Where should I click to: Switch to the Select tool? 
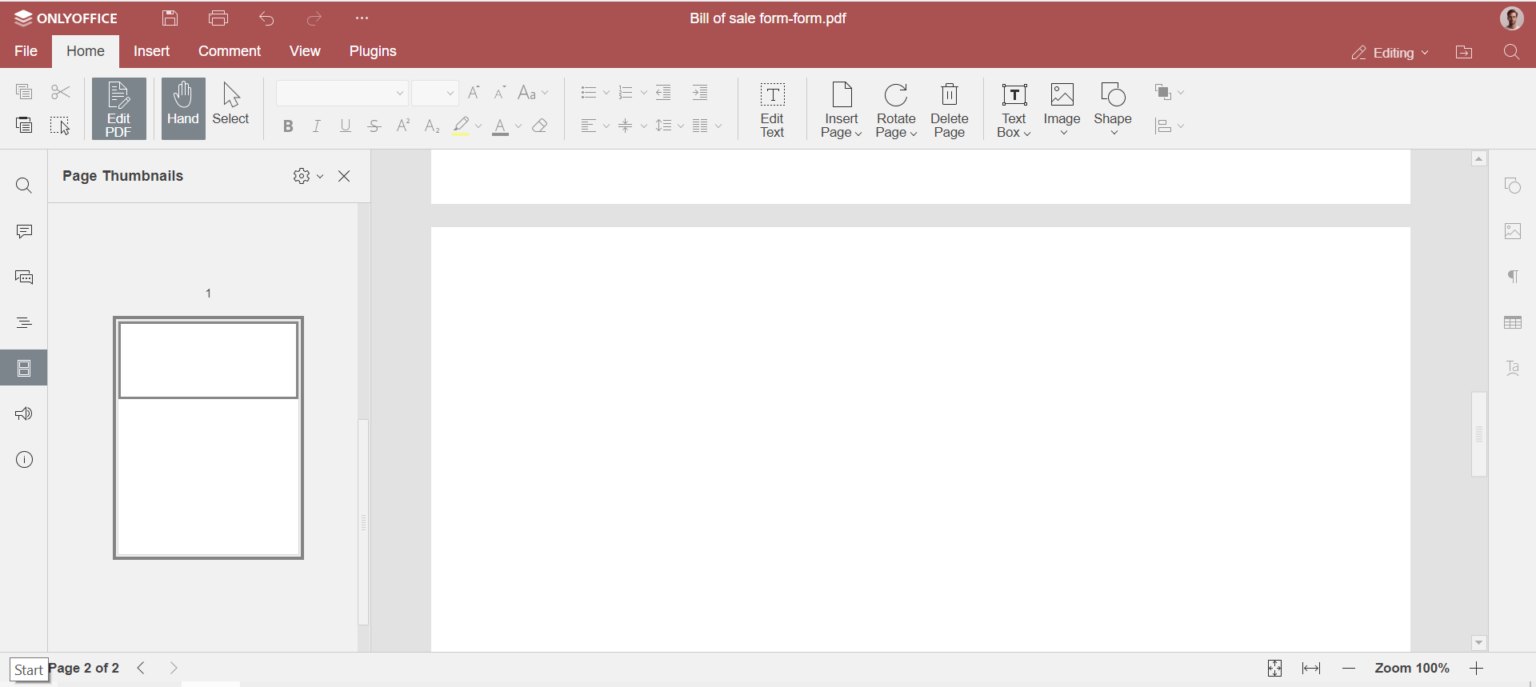(x=230, y=104)
